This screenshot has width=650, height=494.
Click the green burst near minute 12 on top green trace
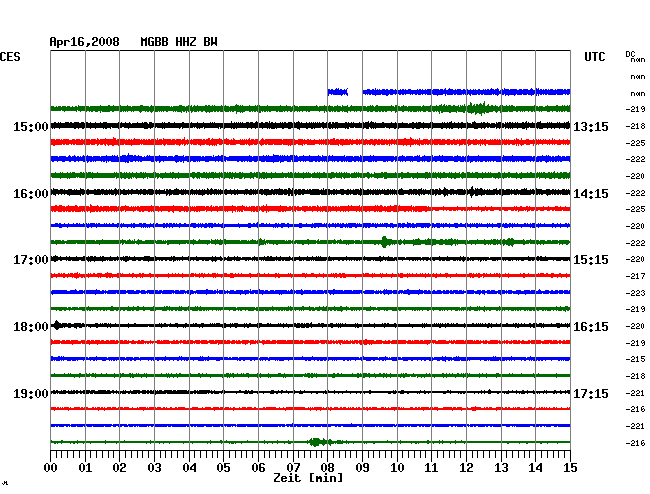tap(480, 108)
